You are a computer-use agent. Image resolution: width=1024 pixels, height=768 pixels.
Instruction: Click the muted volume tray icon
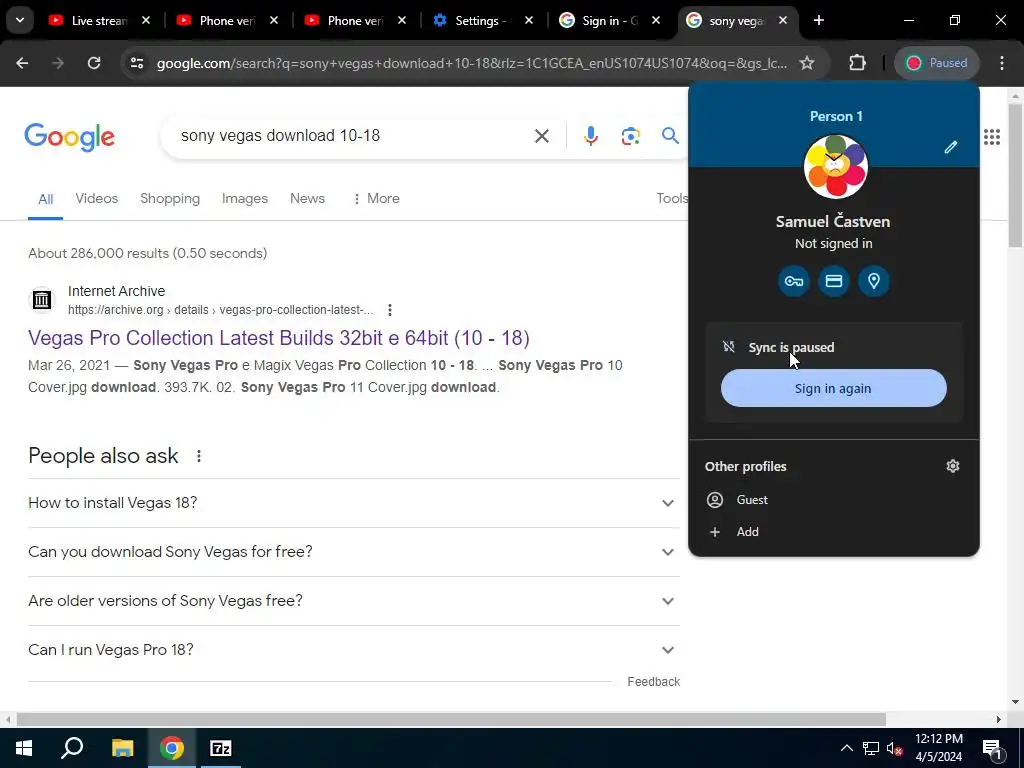(x=894, y=748)
